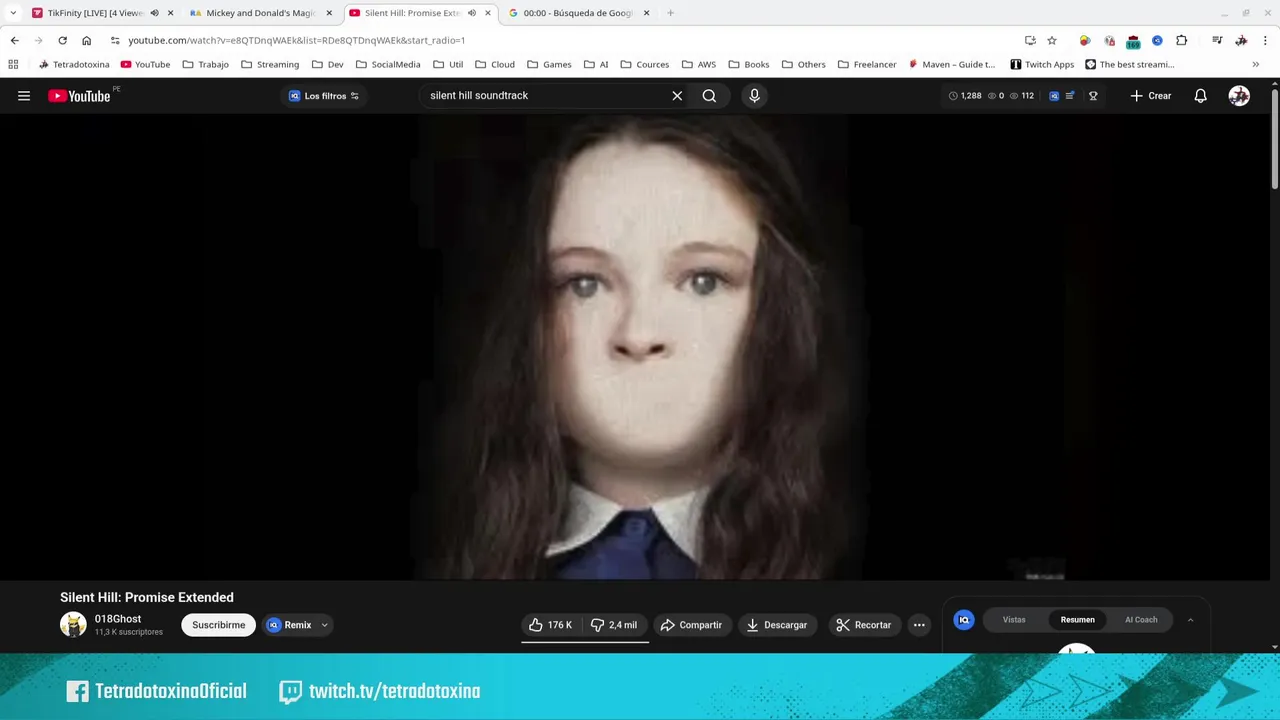The image size is (1280, 720).
Task: Expand the Remix dropdown arrow
Action: click(x=324, y=625)
